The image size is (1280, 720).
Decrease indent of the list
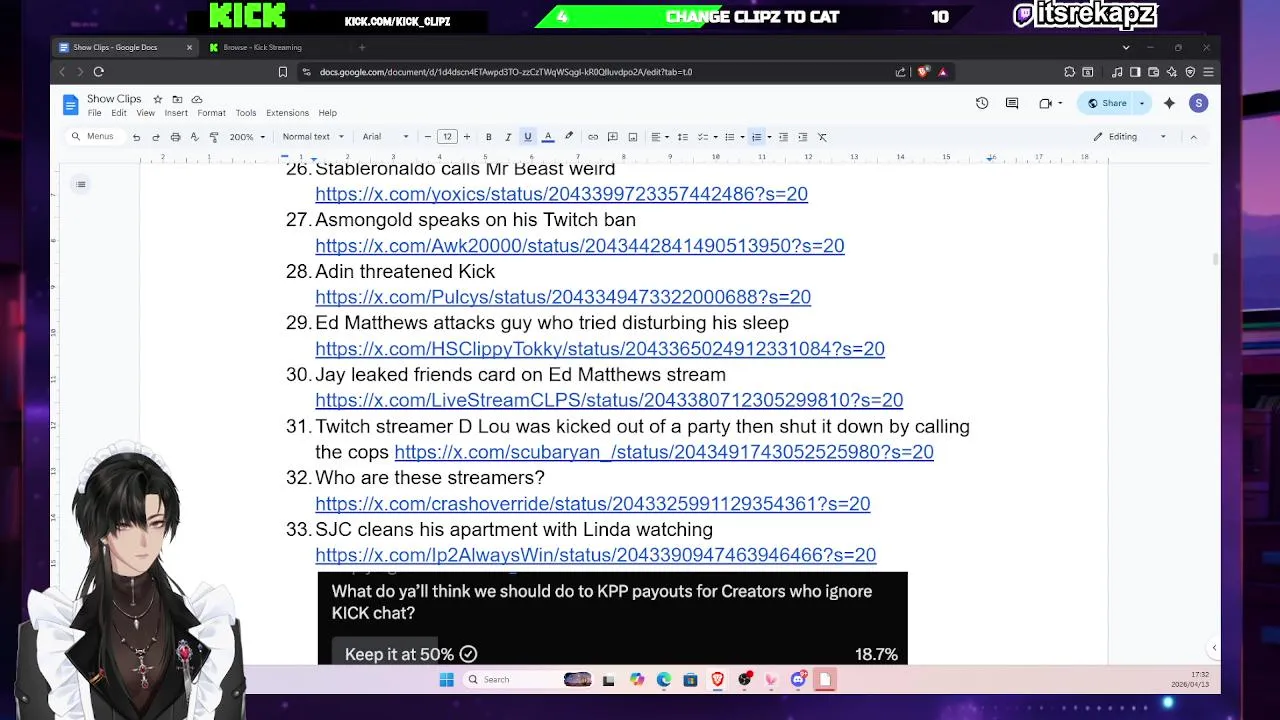click(x=783, y=137)
